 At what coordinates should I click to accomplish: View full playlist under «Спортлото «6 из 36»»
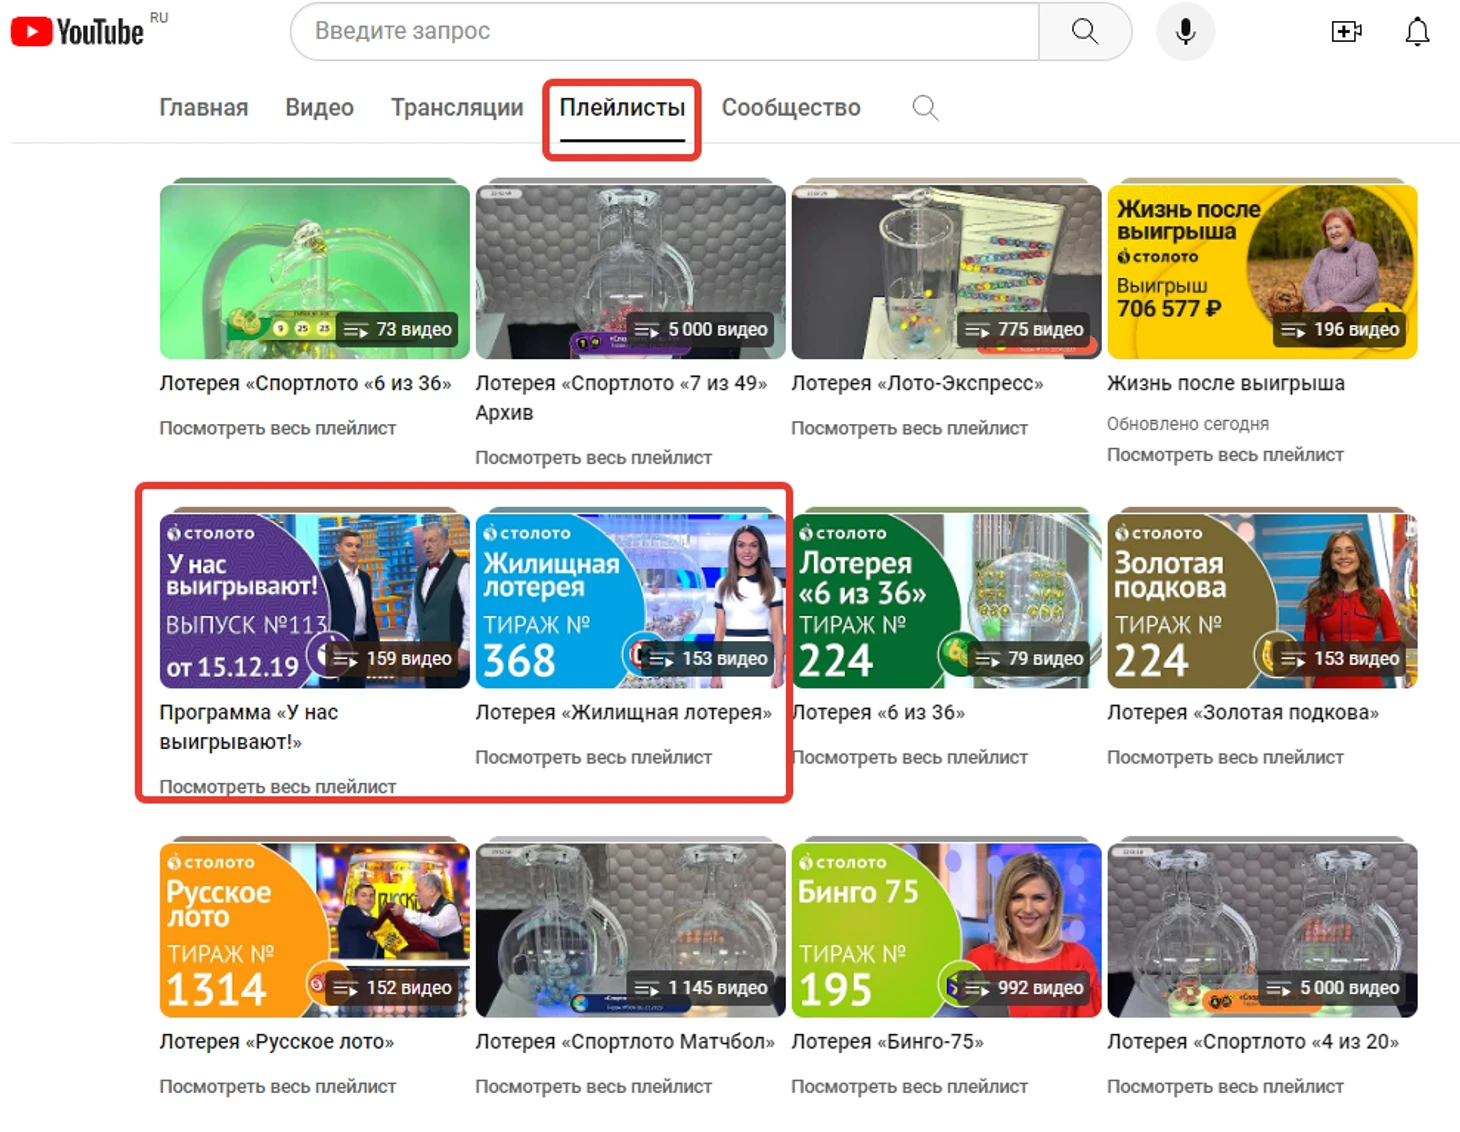point(277,428)
